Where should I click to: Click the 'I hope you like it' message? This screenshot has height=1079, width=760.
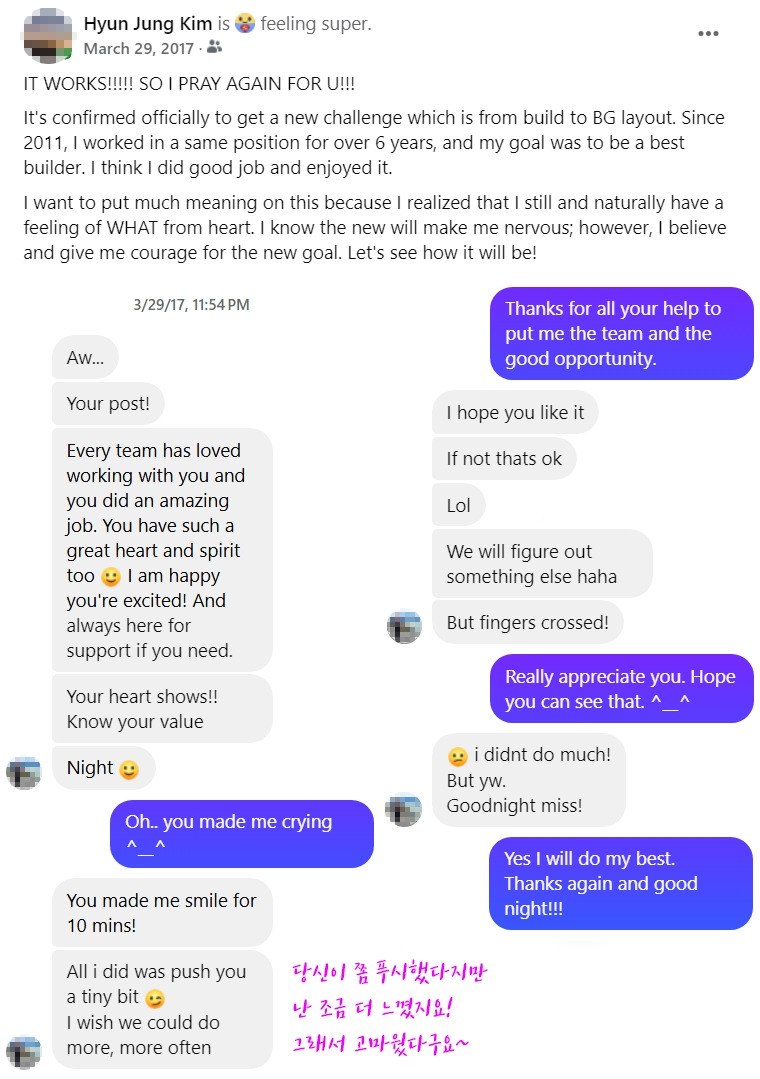[515, 413]
